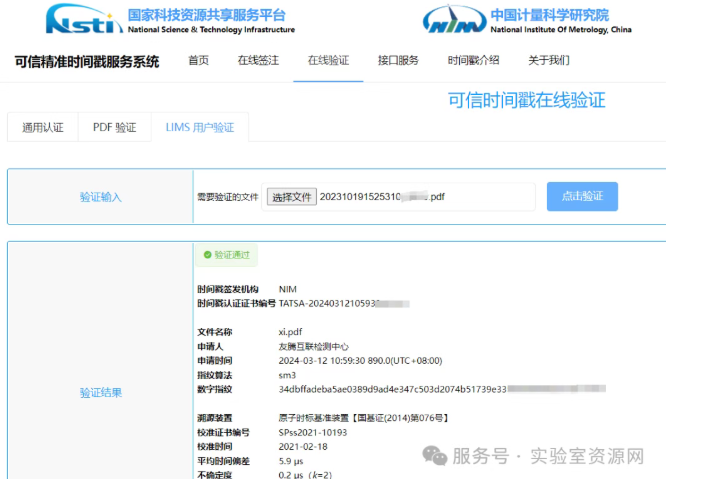The height and width of the screenshot is (479, 701).
Task: Select the LIMS 用户验证 tab
Action: point(200,127)
